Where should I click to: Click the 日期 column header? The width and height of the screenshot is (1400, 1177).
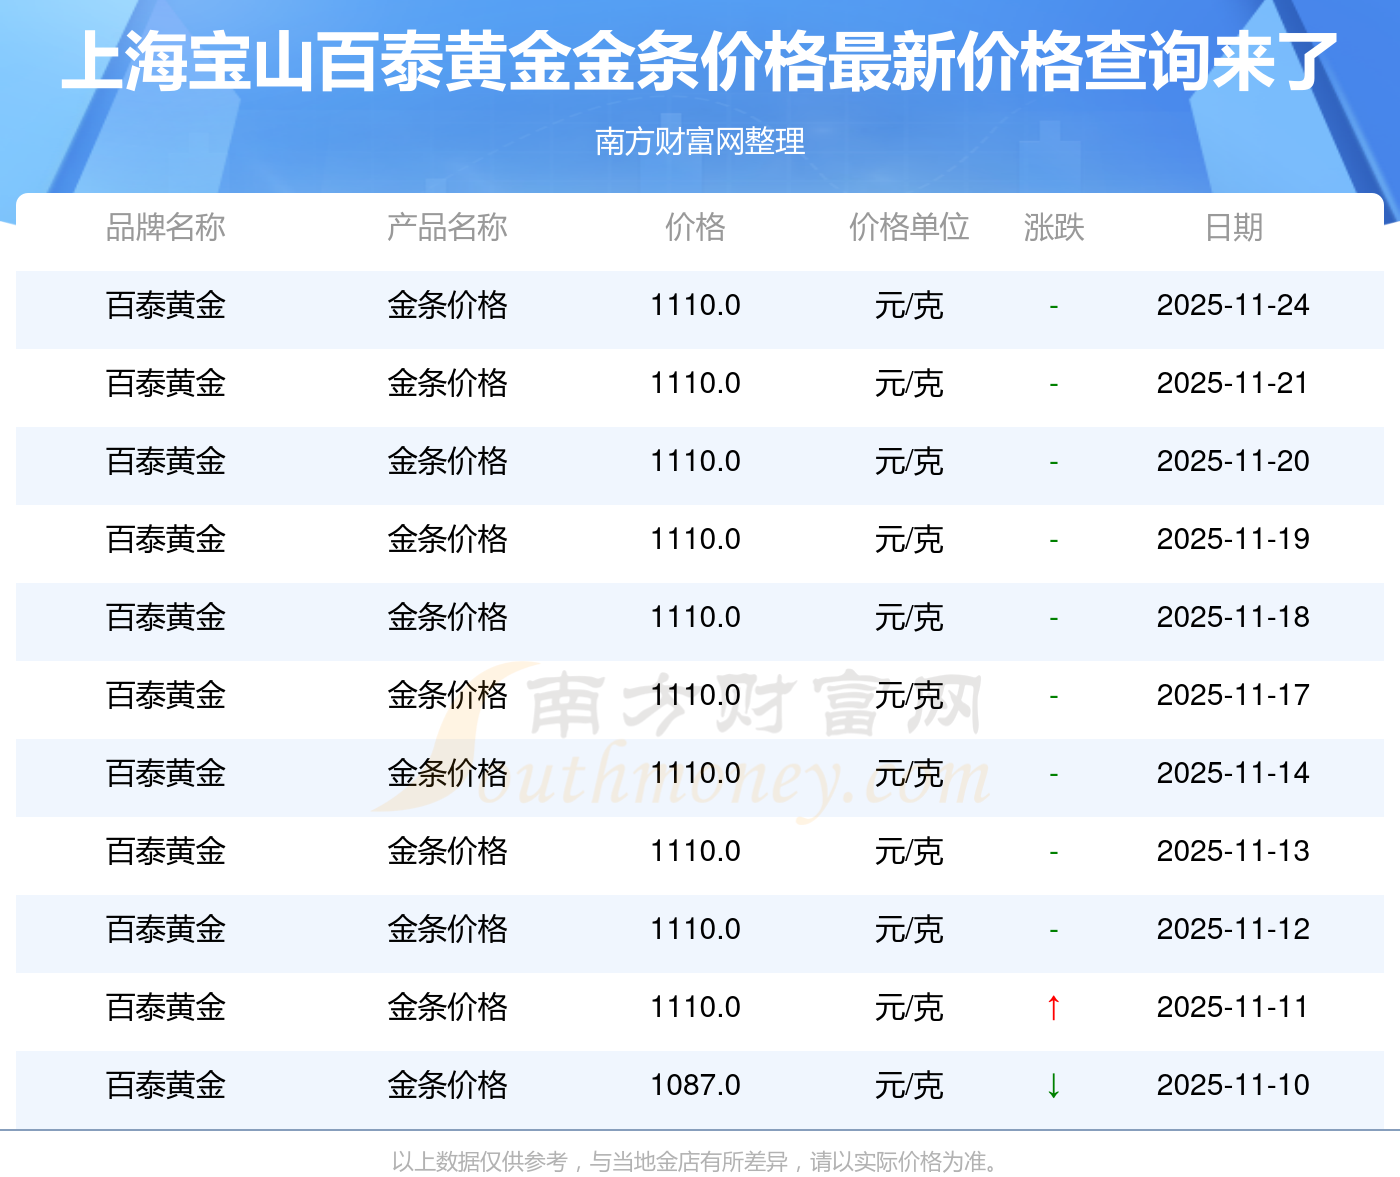coord(1233,227)
